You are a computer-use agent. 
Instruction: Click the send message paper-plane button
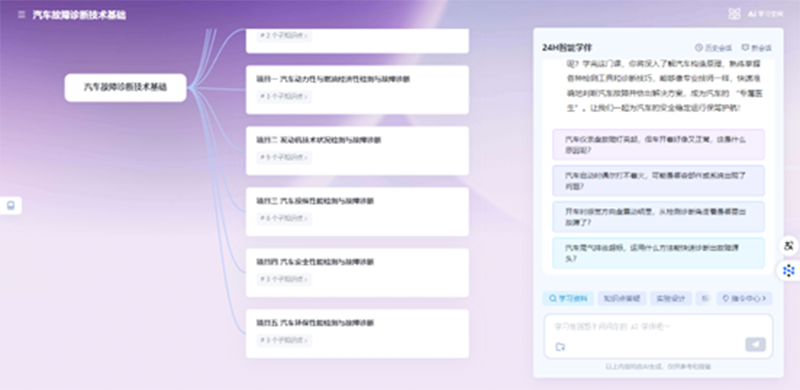[755, 345]
